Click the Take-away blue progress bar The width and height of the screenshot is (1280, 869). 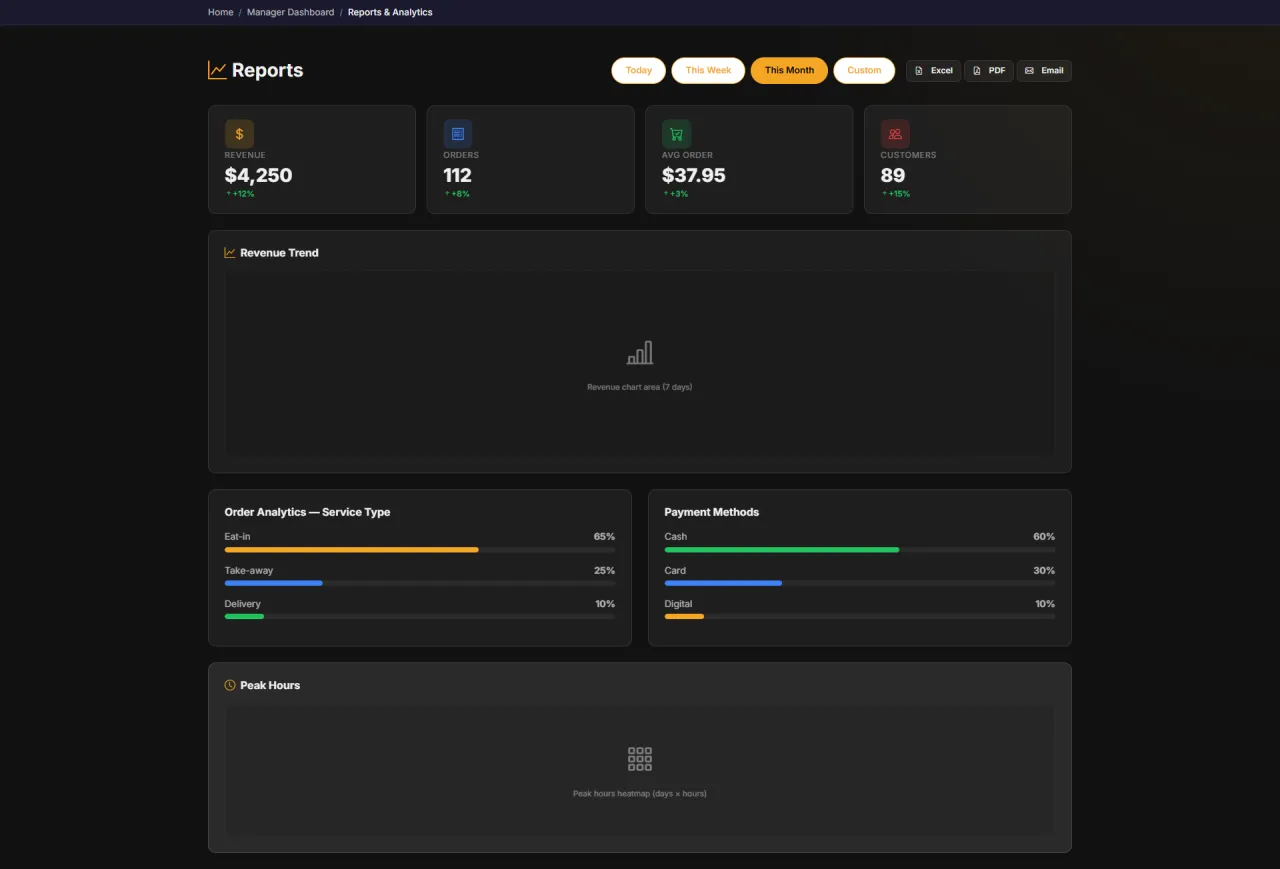[x=274, y=583]
